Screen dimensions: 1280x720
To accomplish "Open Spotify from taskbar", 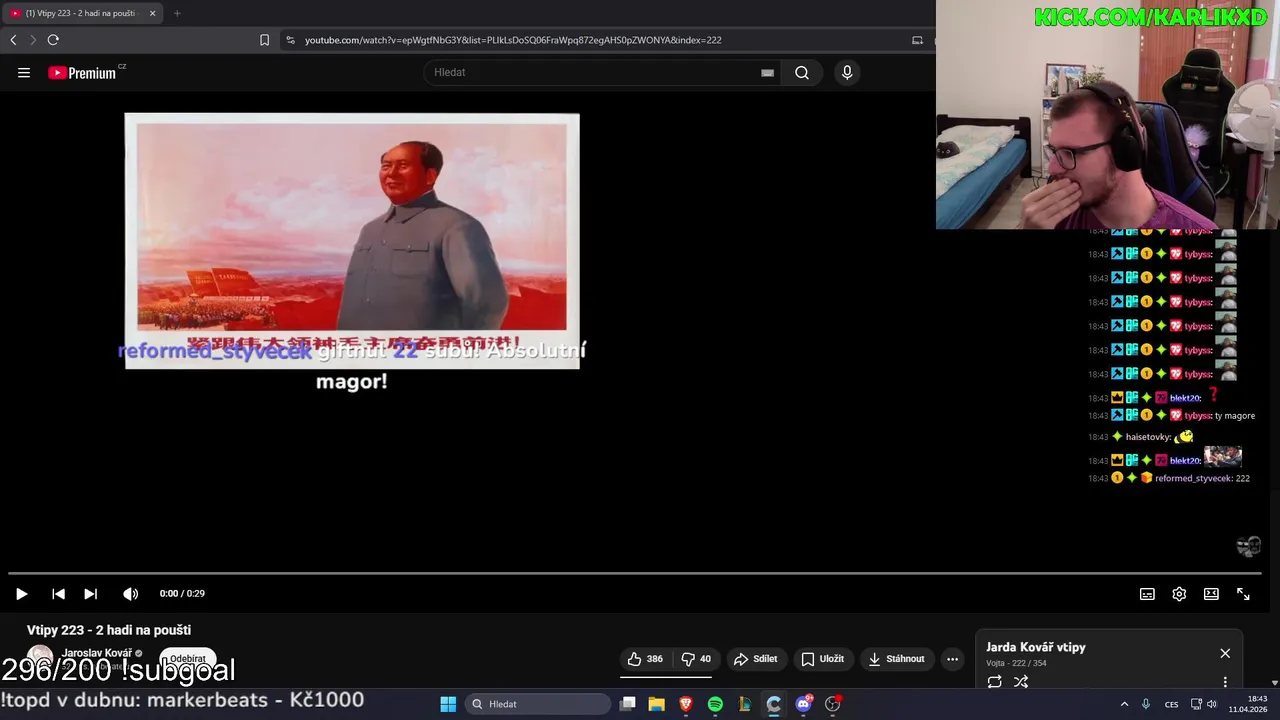I will 715,704.
